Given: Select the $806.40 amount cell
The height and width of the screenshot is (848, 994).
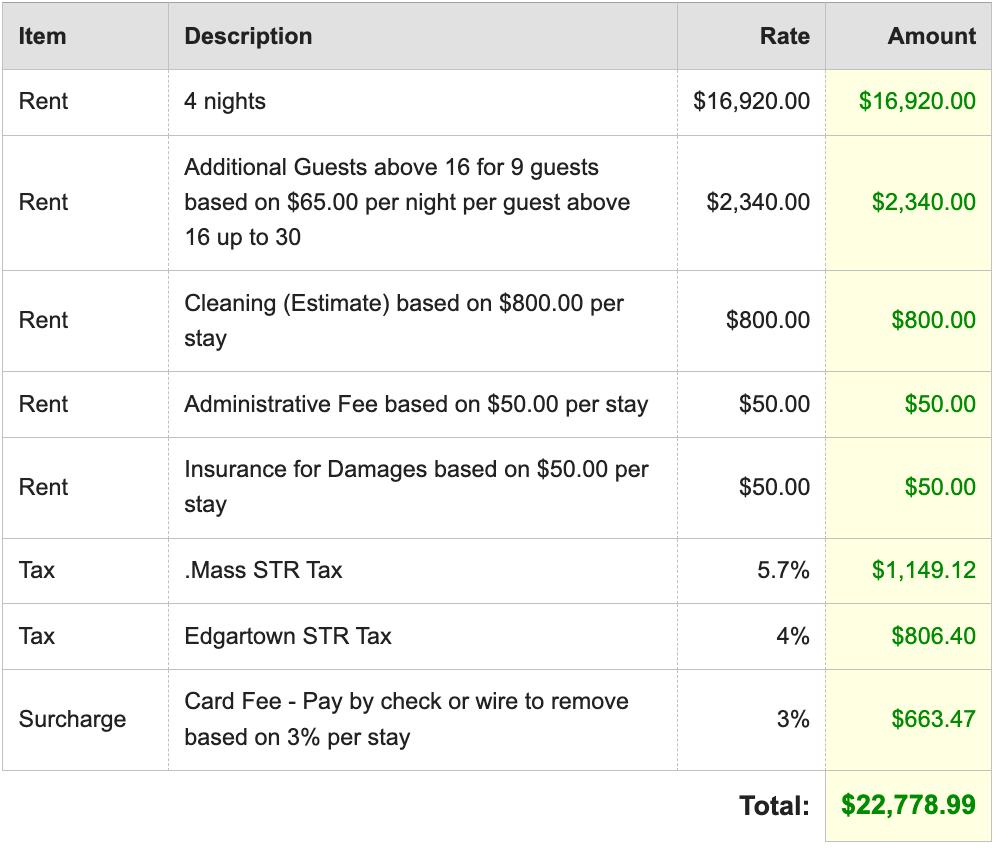Looking at the screenshot, I should tap(933, 636).
